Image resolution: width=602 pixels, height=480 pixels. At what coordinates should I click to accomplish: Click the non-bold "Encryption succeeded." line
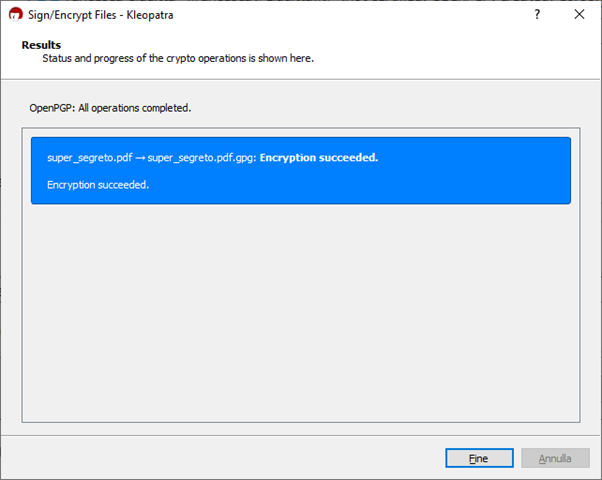[98, 185]
